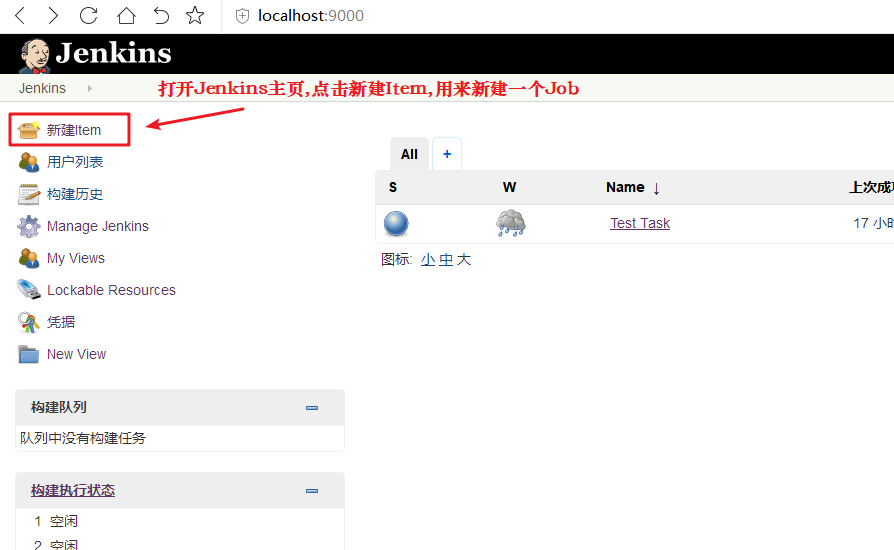This screenshot has width=894, height=550.
Task: Open the 构建执行状态 link
Action: (73, 490)
